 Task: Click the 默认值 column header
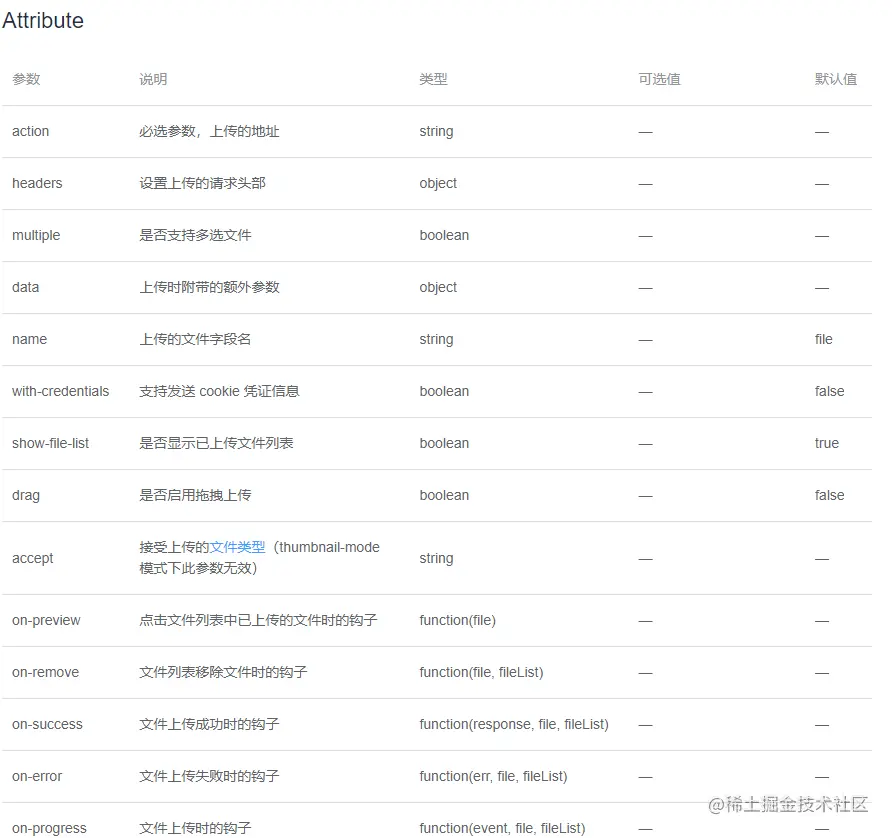tap(836, 78)
